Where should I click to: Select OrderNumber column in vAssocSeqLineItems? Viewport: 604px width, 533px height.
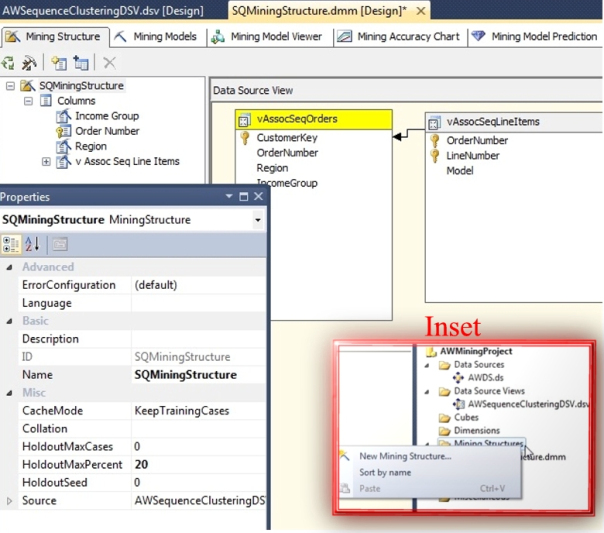(477, 141)
